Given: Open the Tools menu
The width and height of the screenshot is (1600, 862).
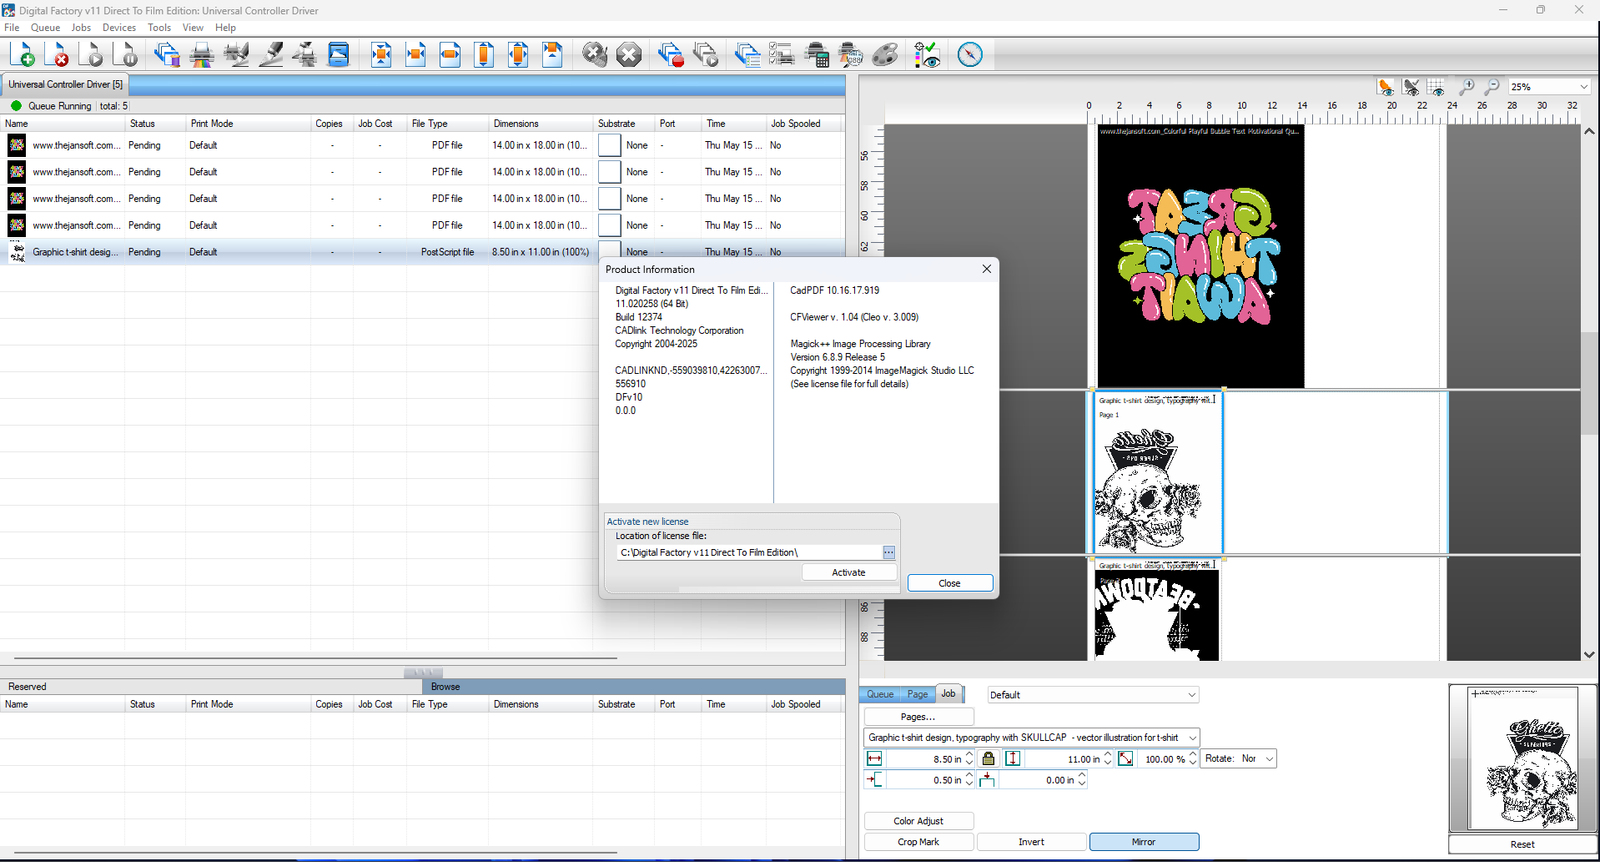Looking at the screenshot, I should 159,28.
